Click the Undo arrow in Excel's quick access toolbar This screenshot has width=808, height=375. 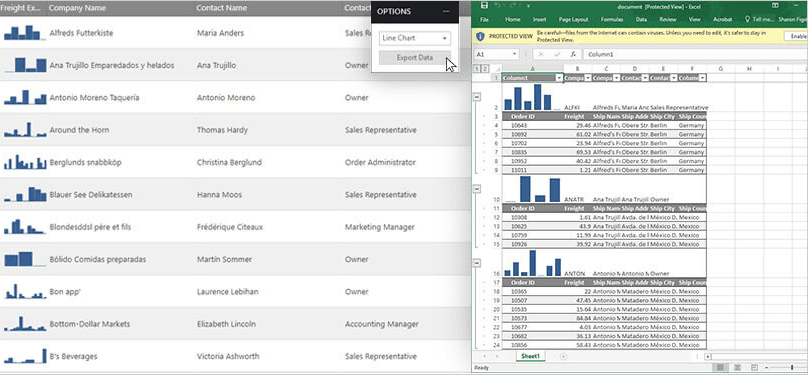498,6
